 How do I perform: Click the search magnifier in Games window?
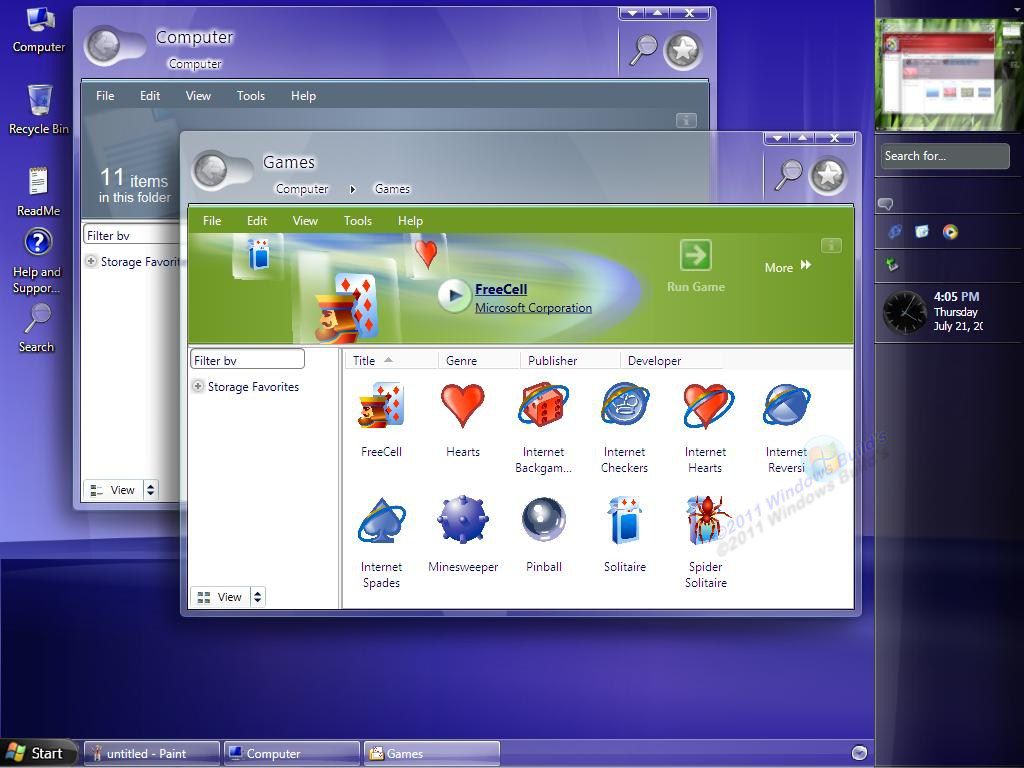[x=788, y=175]
